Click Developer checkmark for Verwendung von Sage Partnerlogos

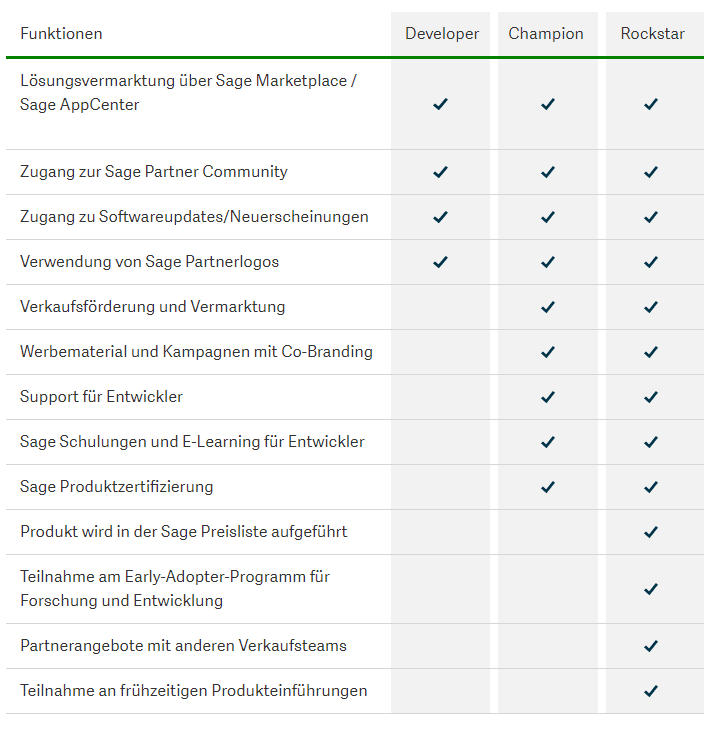440,262
